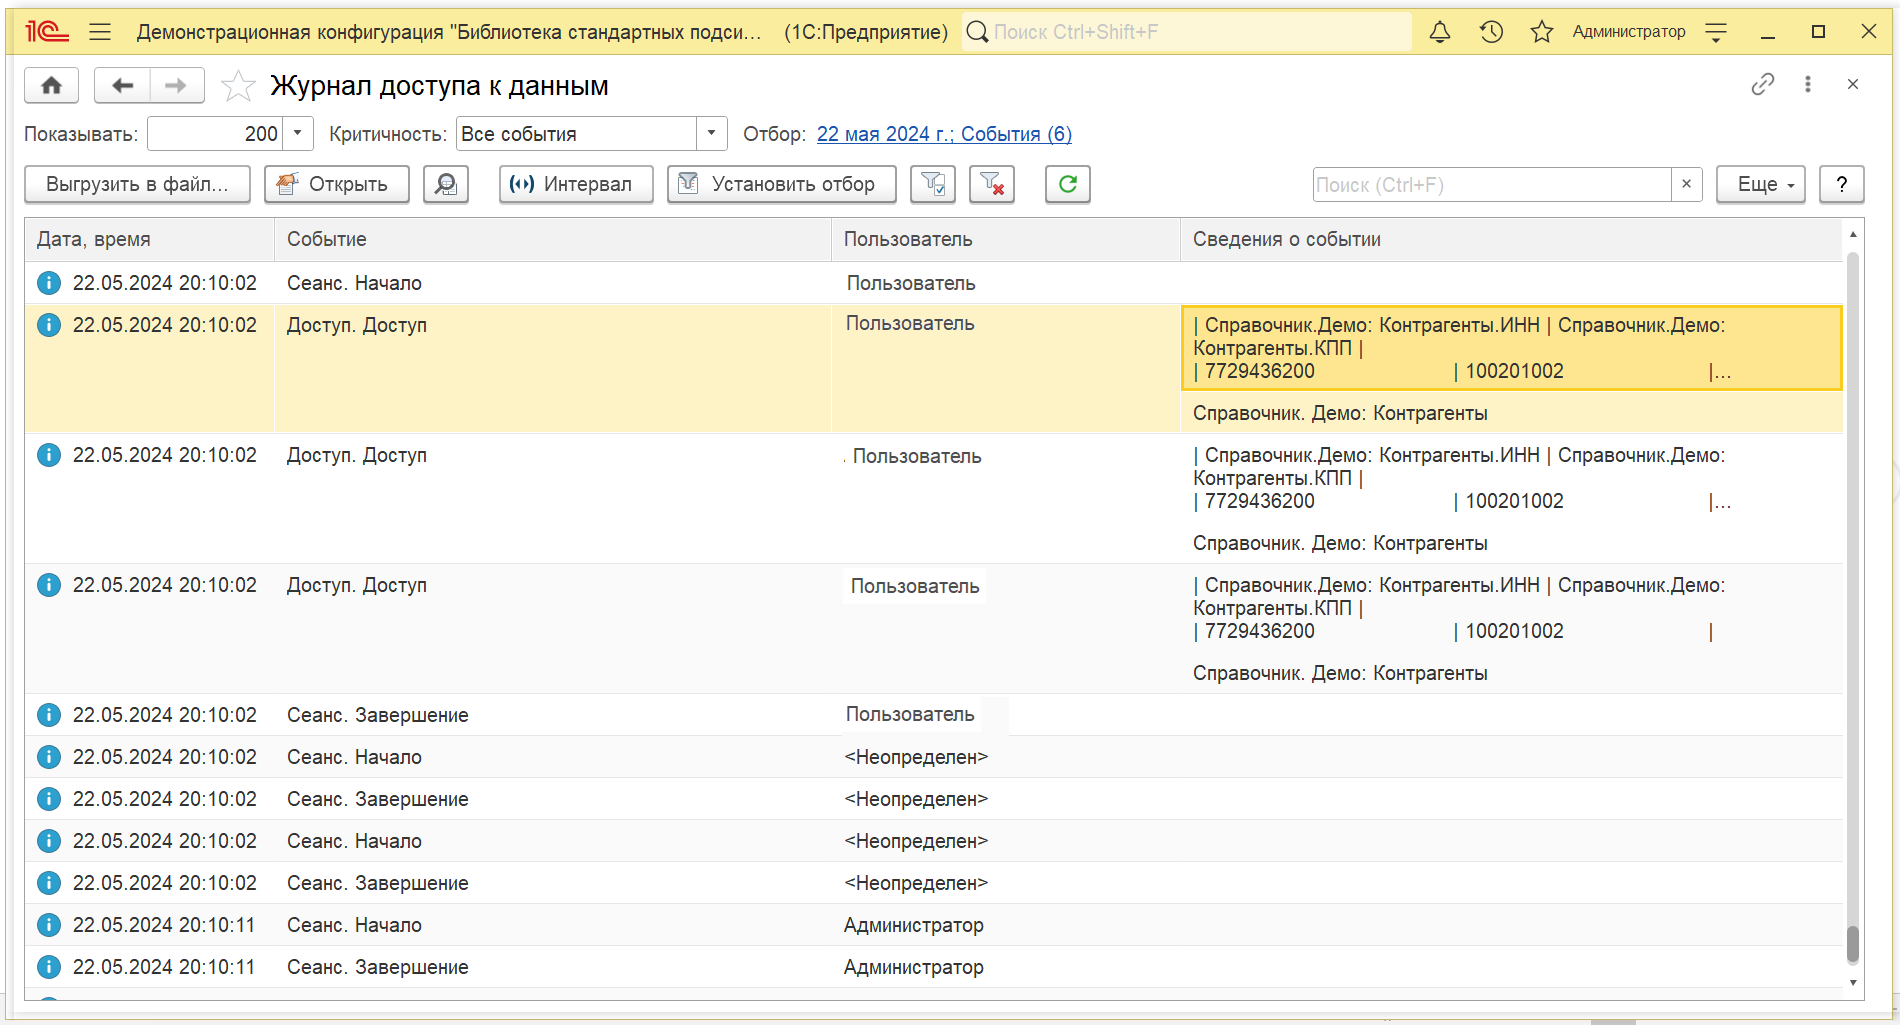Click the Показывать value field 200
The image size is (1900, 1025).
point(215,133)
